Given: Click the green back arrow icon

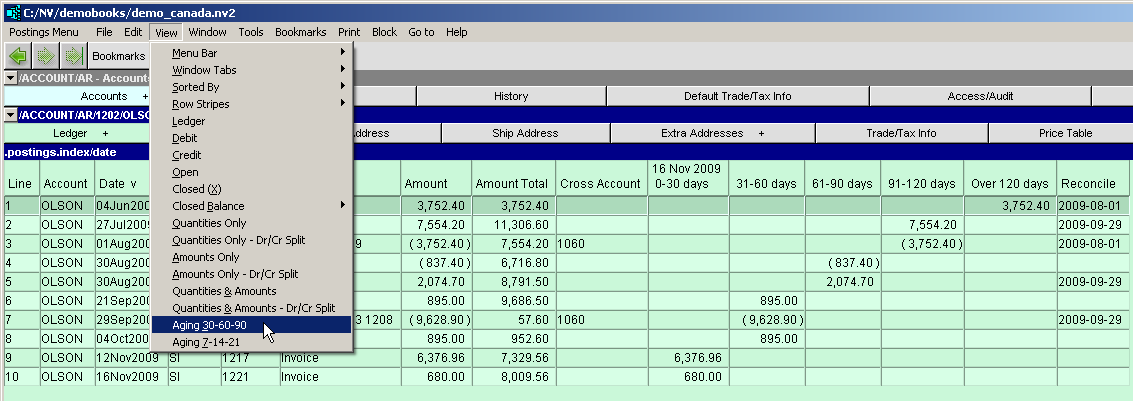Looking at the screenshot, I should [x=18, y=56].
